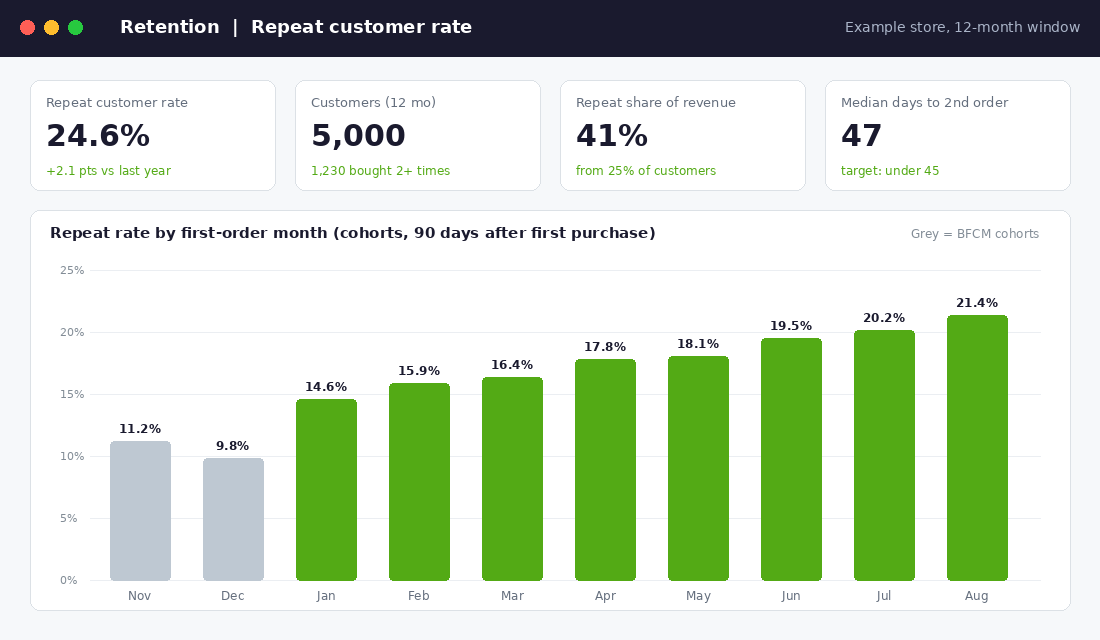The height and width of the screenshot is (640, 1100).
Task: Click the 0% y-axis tick label
Action: [x=69, y=580]
